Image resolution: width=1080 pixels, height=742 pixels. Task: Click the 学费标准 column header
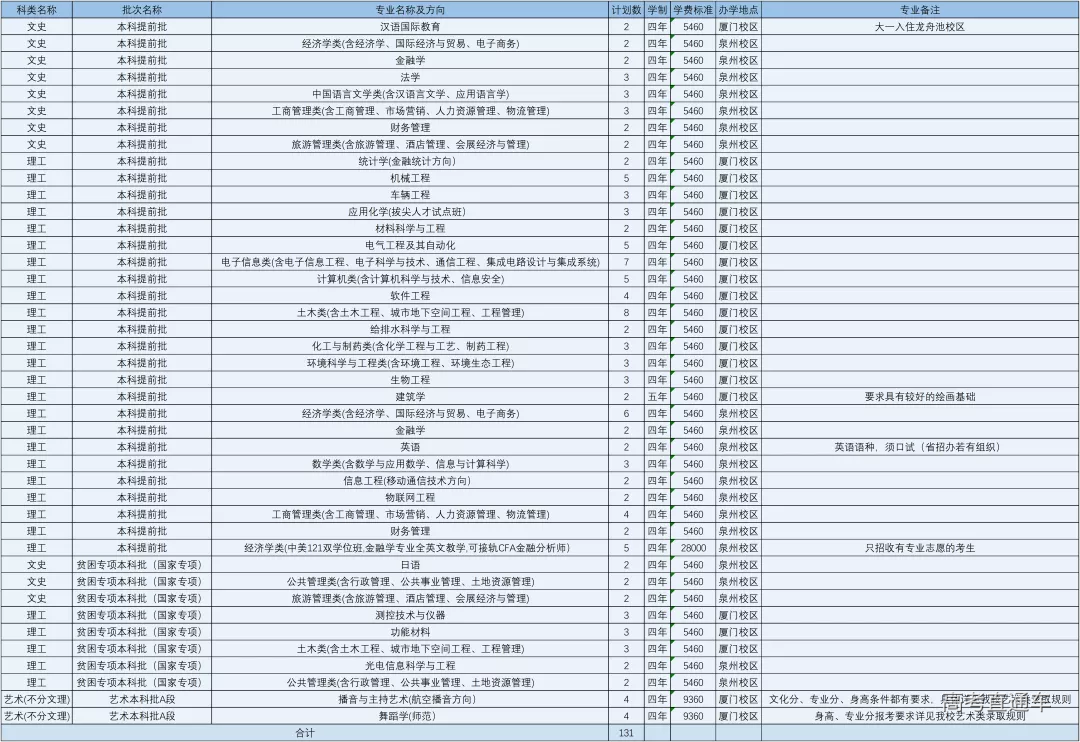point(692,9)
